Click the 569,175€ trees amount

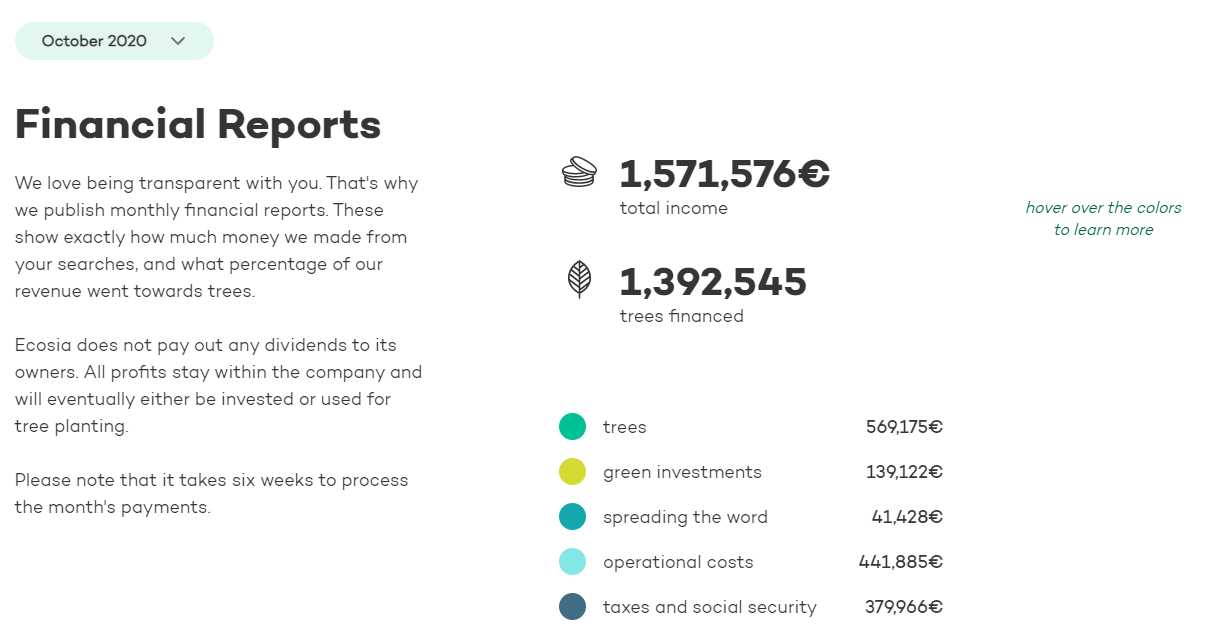[x=904, y=427]
